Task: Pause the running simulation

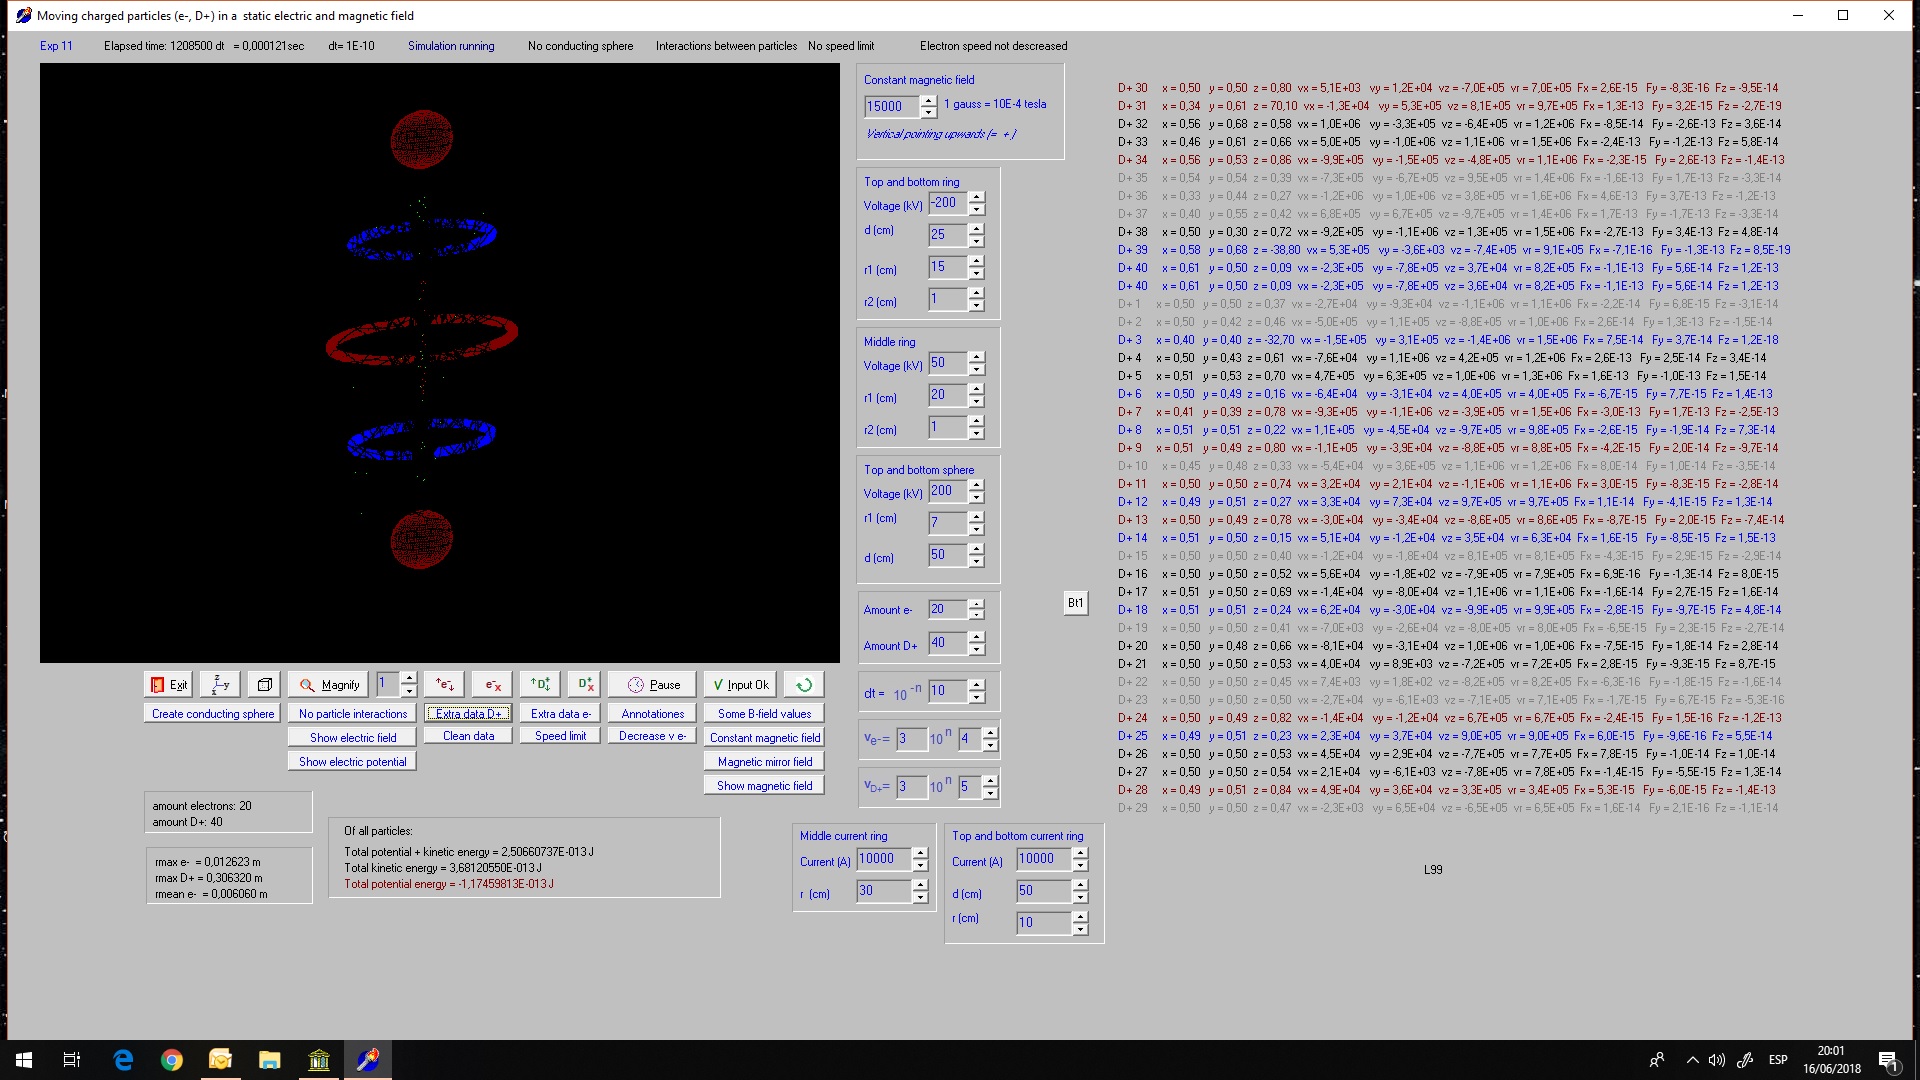Action: click(x=653, y=685)
